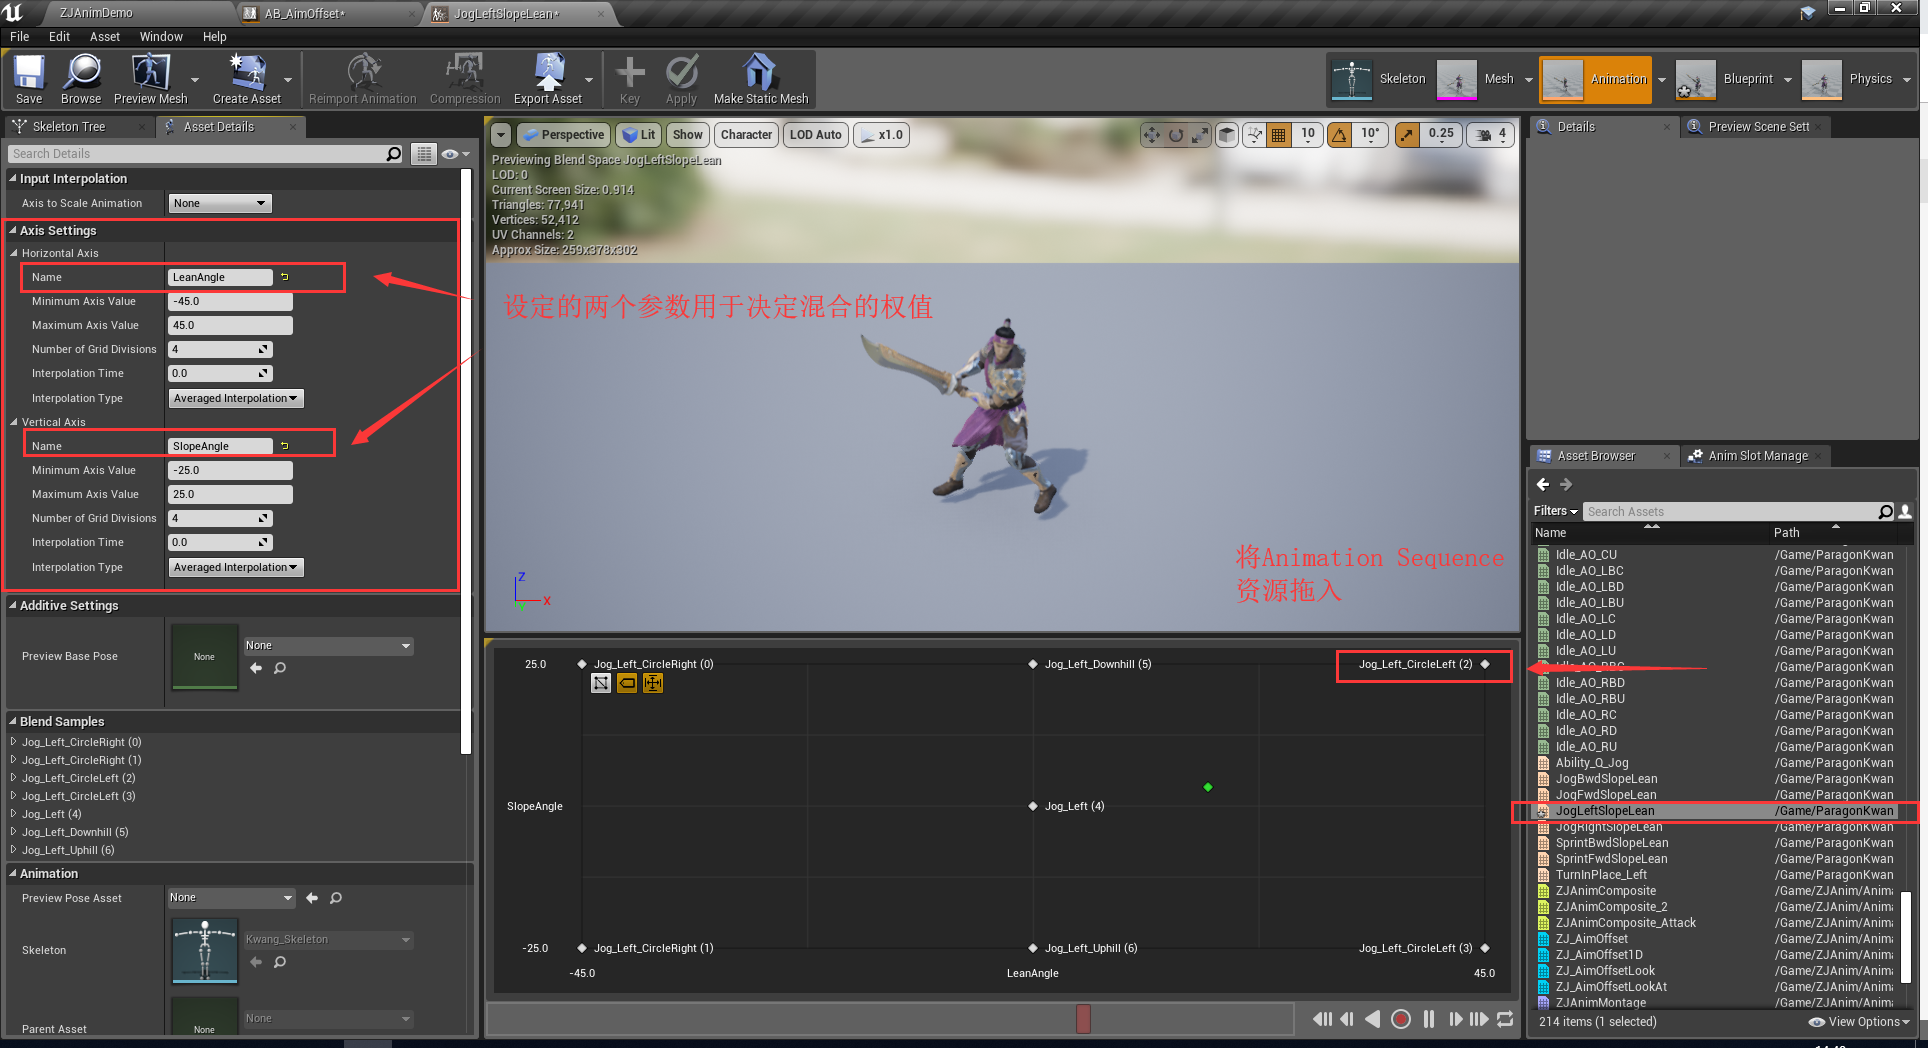The image size is (1928, 1048).
Task: Toggle looping playback of the animation
Action: tap(1505, 1019)
